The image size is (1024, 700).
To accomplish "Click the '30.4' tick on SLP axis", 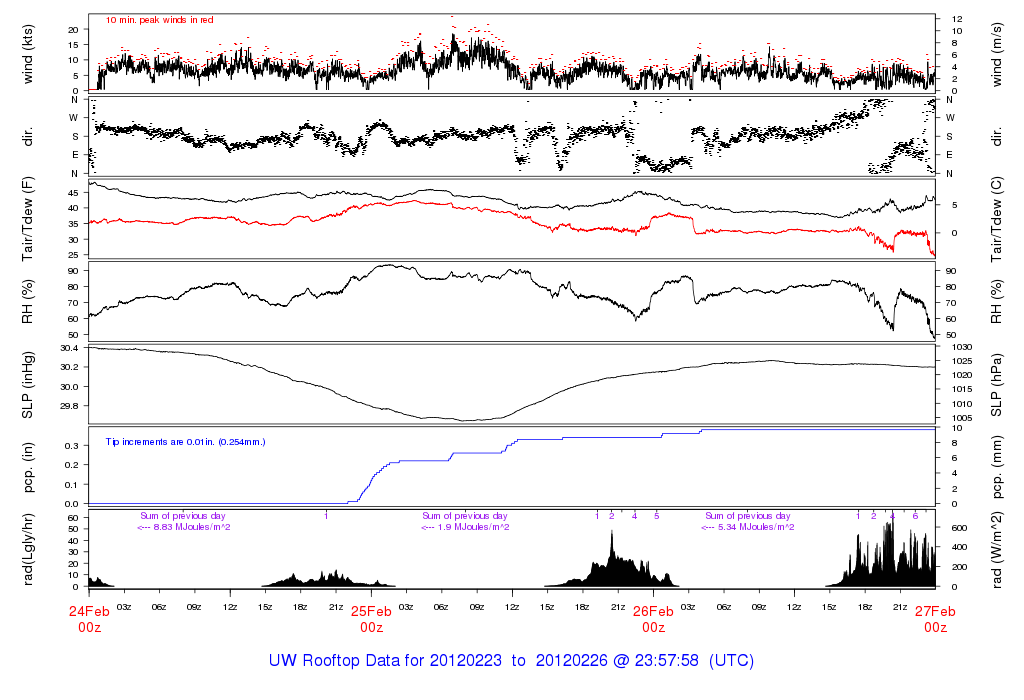I will coord(69,348).
